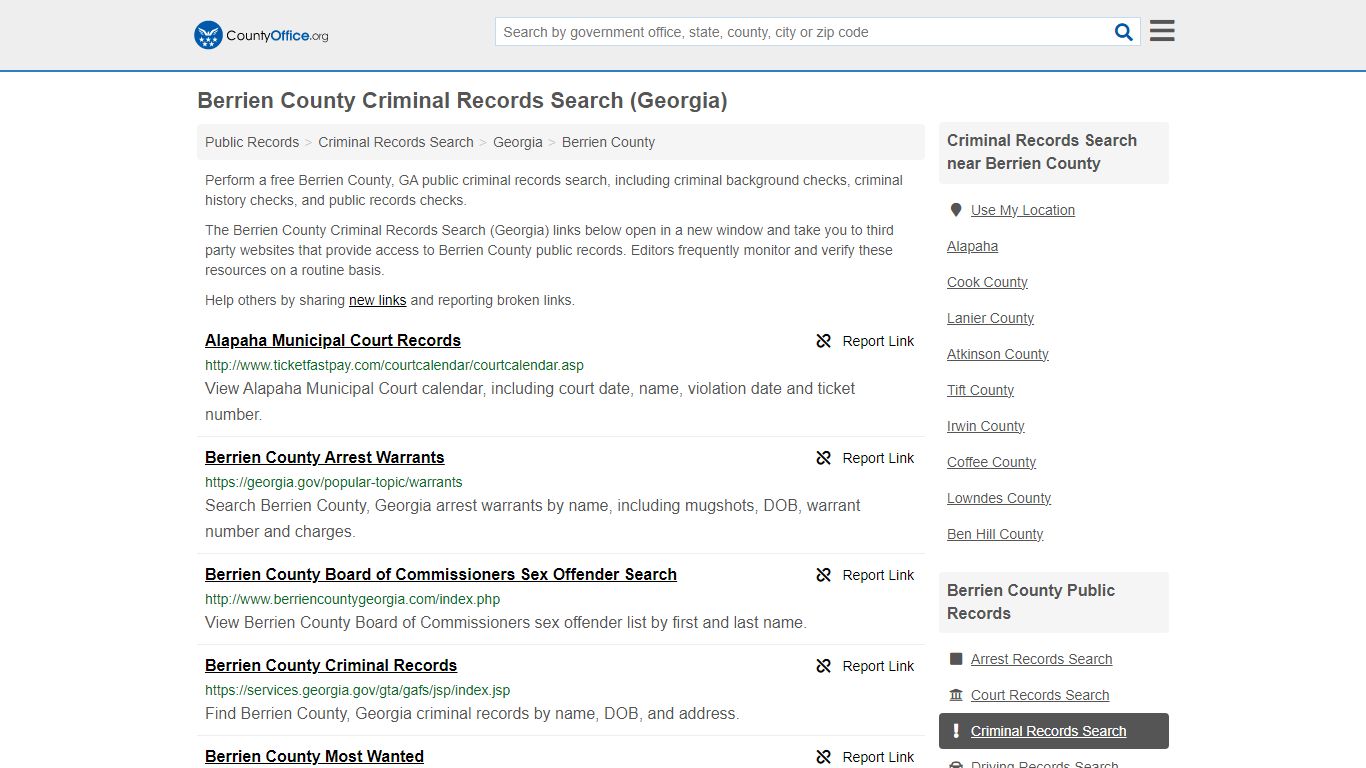Click Report Link text for Alapaha Municipal Court
Image resolution: width=1366 pixels, height=768 pixels.
pyautogui.click(x=878, y=341)
